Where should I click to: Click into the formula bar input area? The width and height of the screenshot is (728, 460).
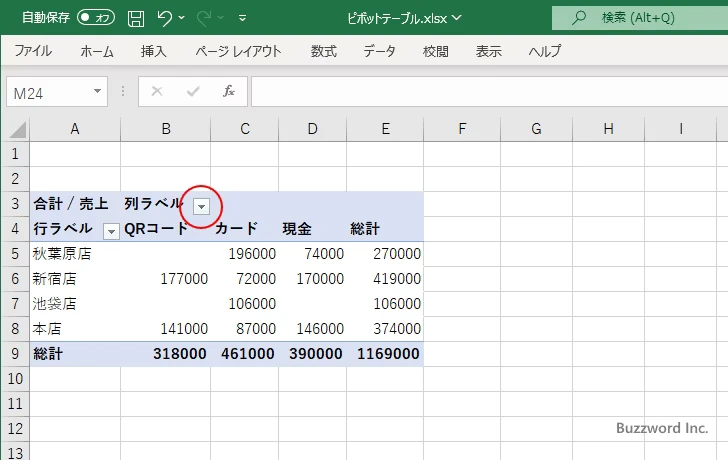coord(490,92)
